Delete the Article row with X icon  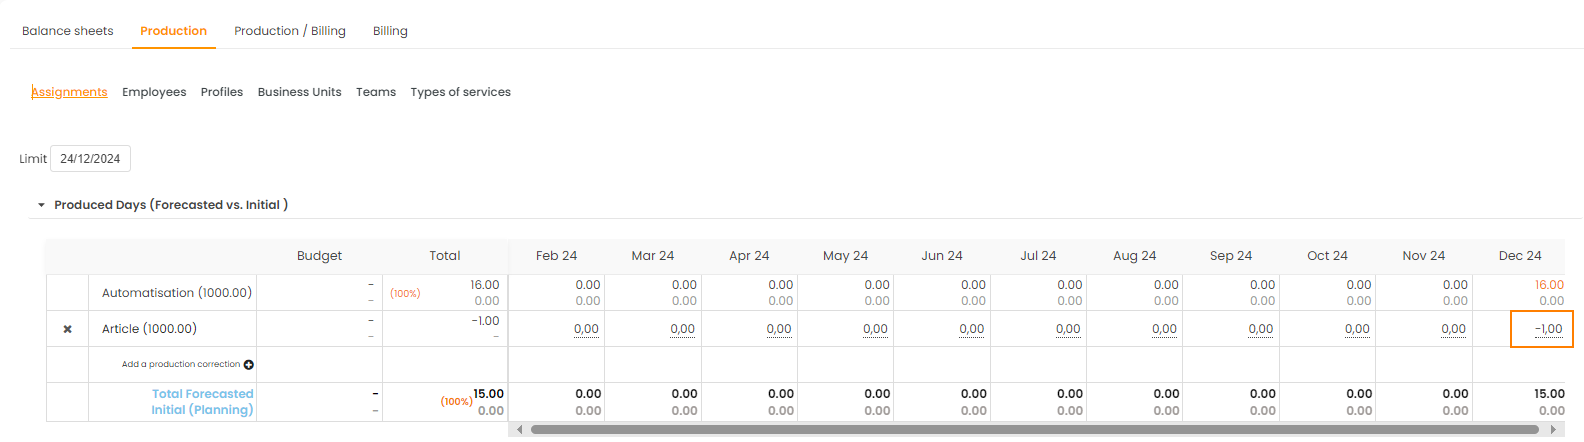click(67, 329)
